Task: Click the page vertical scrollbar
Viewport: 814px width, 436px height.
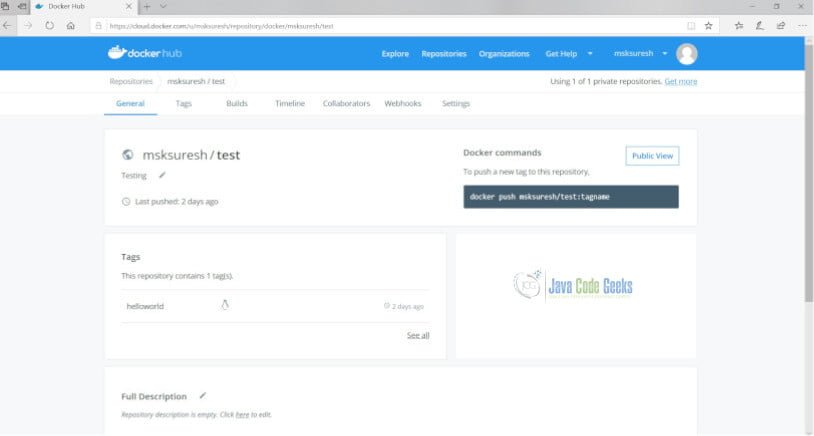Action: click(809, 173)
